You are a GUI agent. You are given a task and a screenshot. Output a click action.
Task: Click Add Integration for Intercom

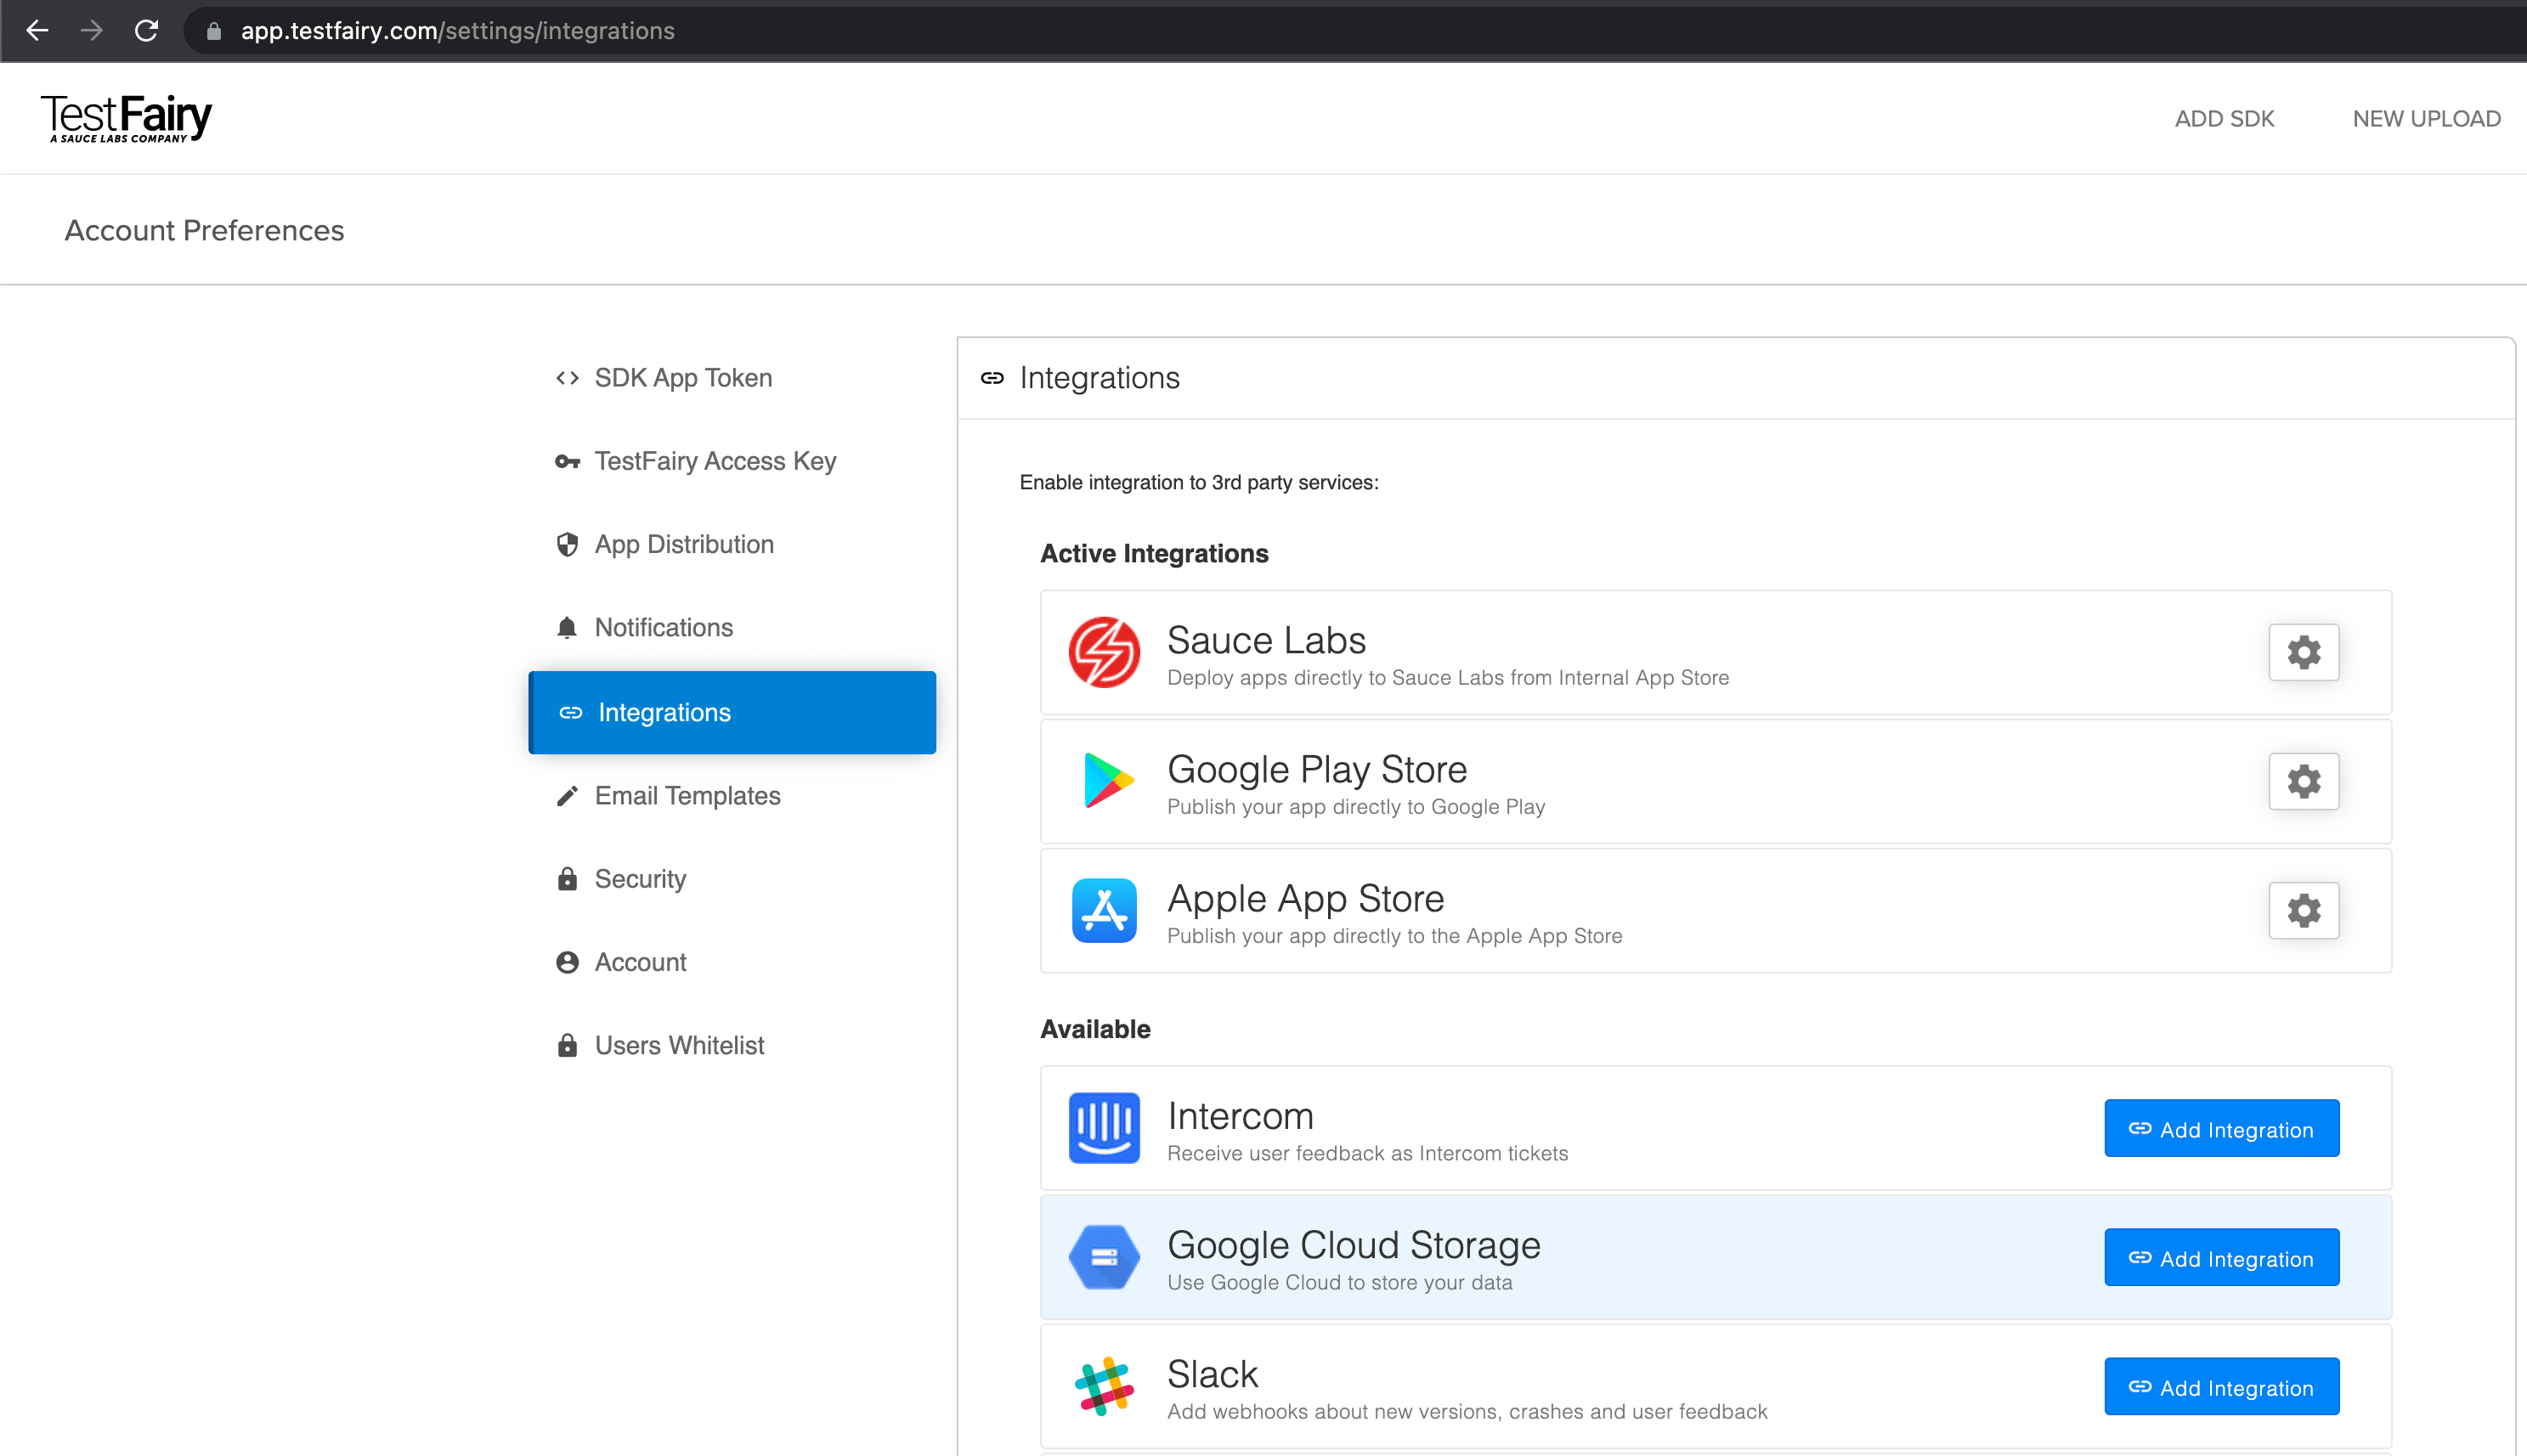pos(2222,1128)
